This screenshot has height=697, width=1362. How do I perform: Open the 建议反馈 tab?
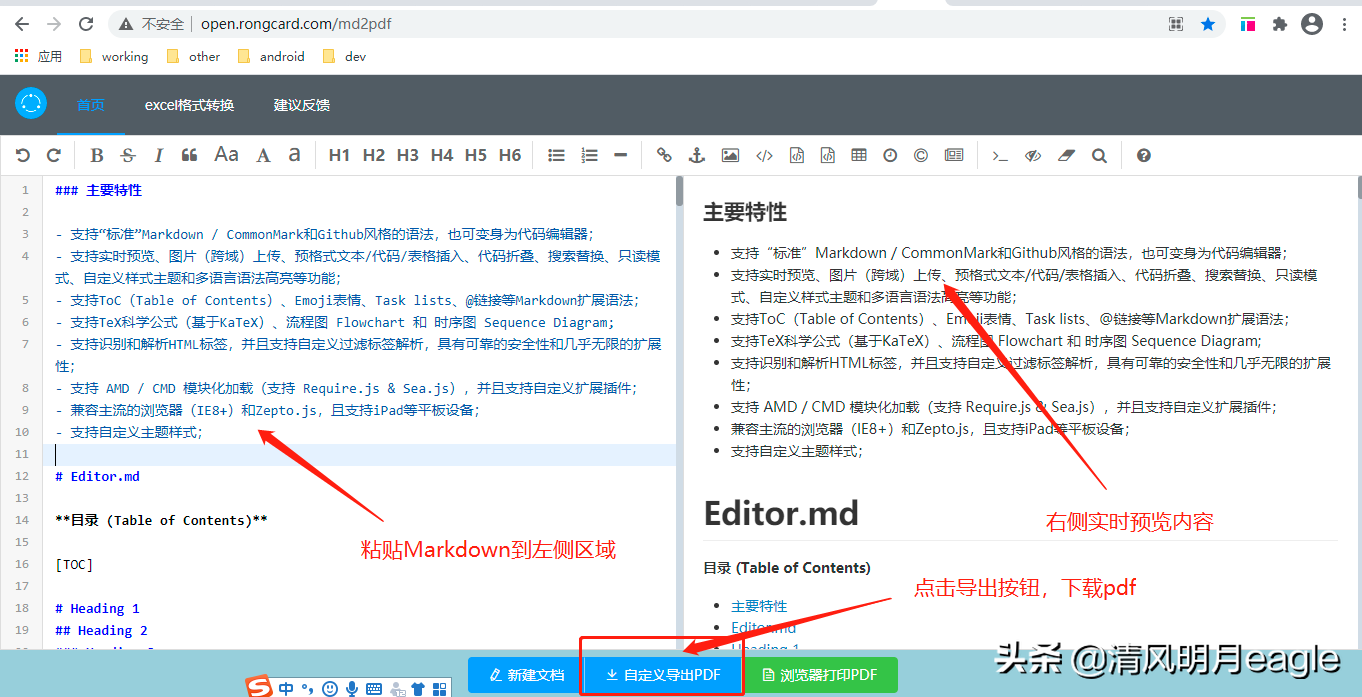pos(302,105)
